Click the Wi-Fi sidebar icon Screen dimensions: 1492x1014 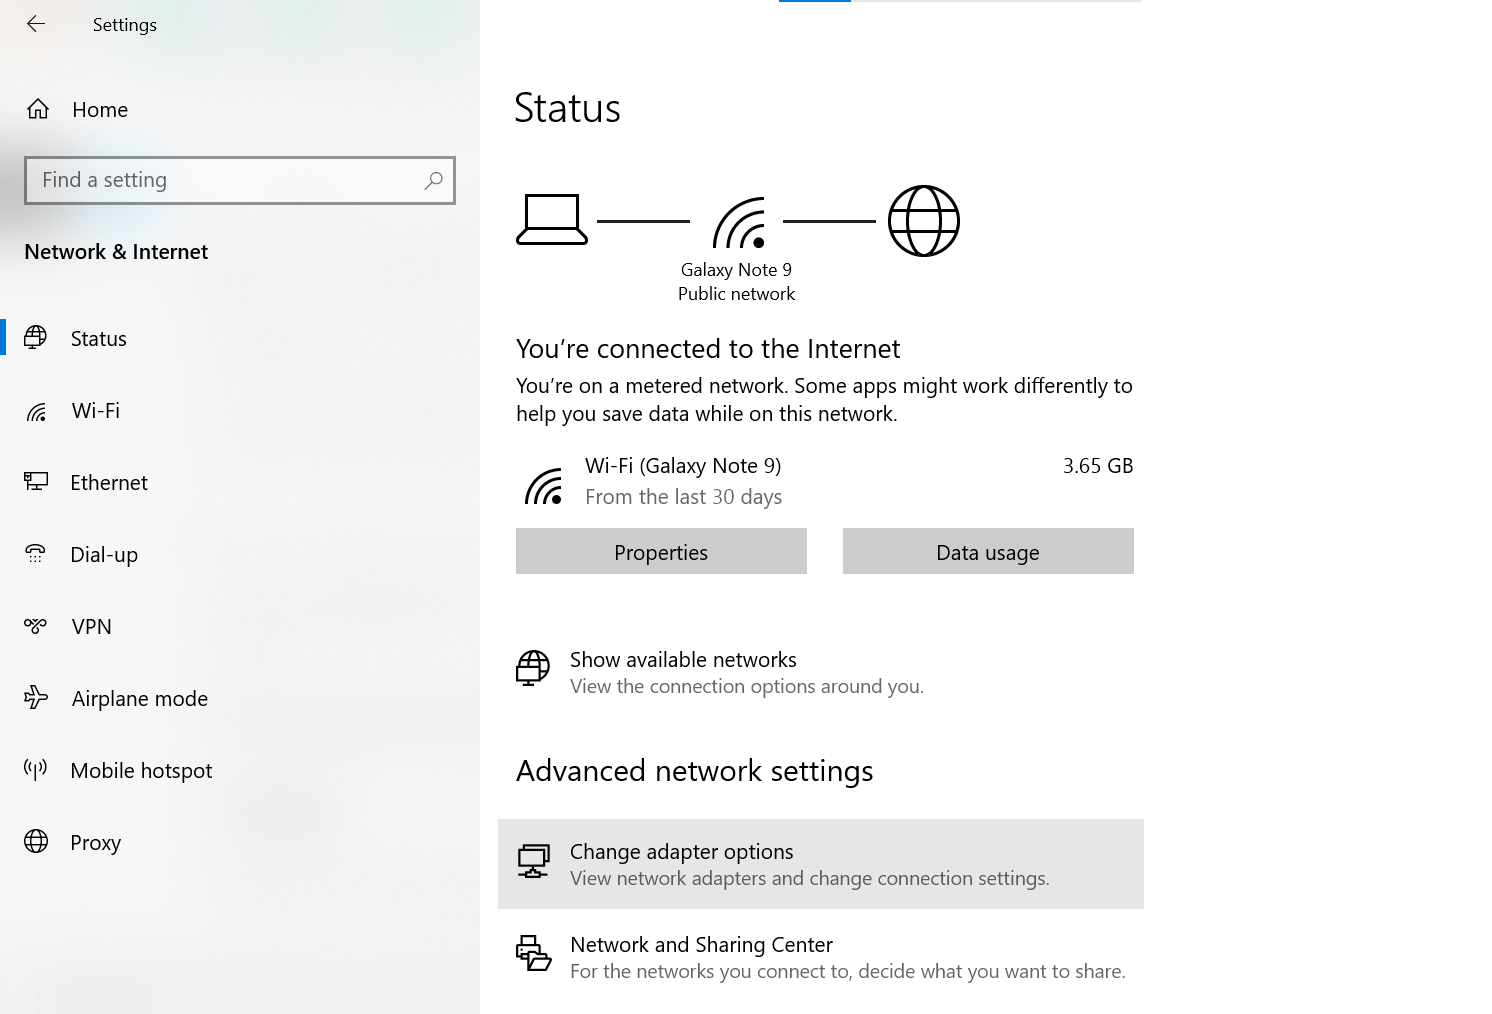[x=37, y=411]
